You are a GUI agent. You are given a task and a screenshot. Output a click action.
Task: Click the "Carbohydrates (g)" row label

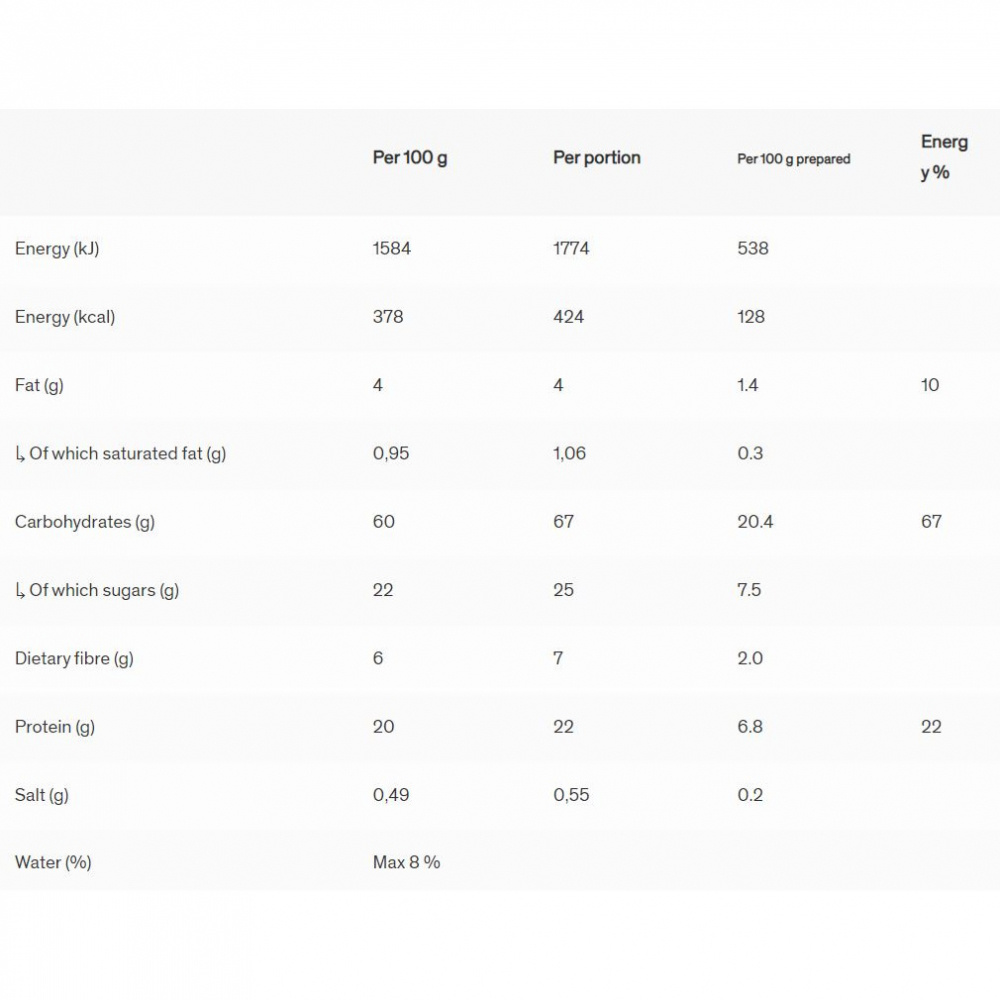coord(85,522)
